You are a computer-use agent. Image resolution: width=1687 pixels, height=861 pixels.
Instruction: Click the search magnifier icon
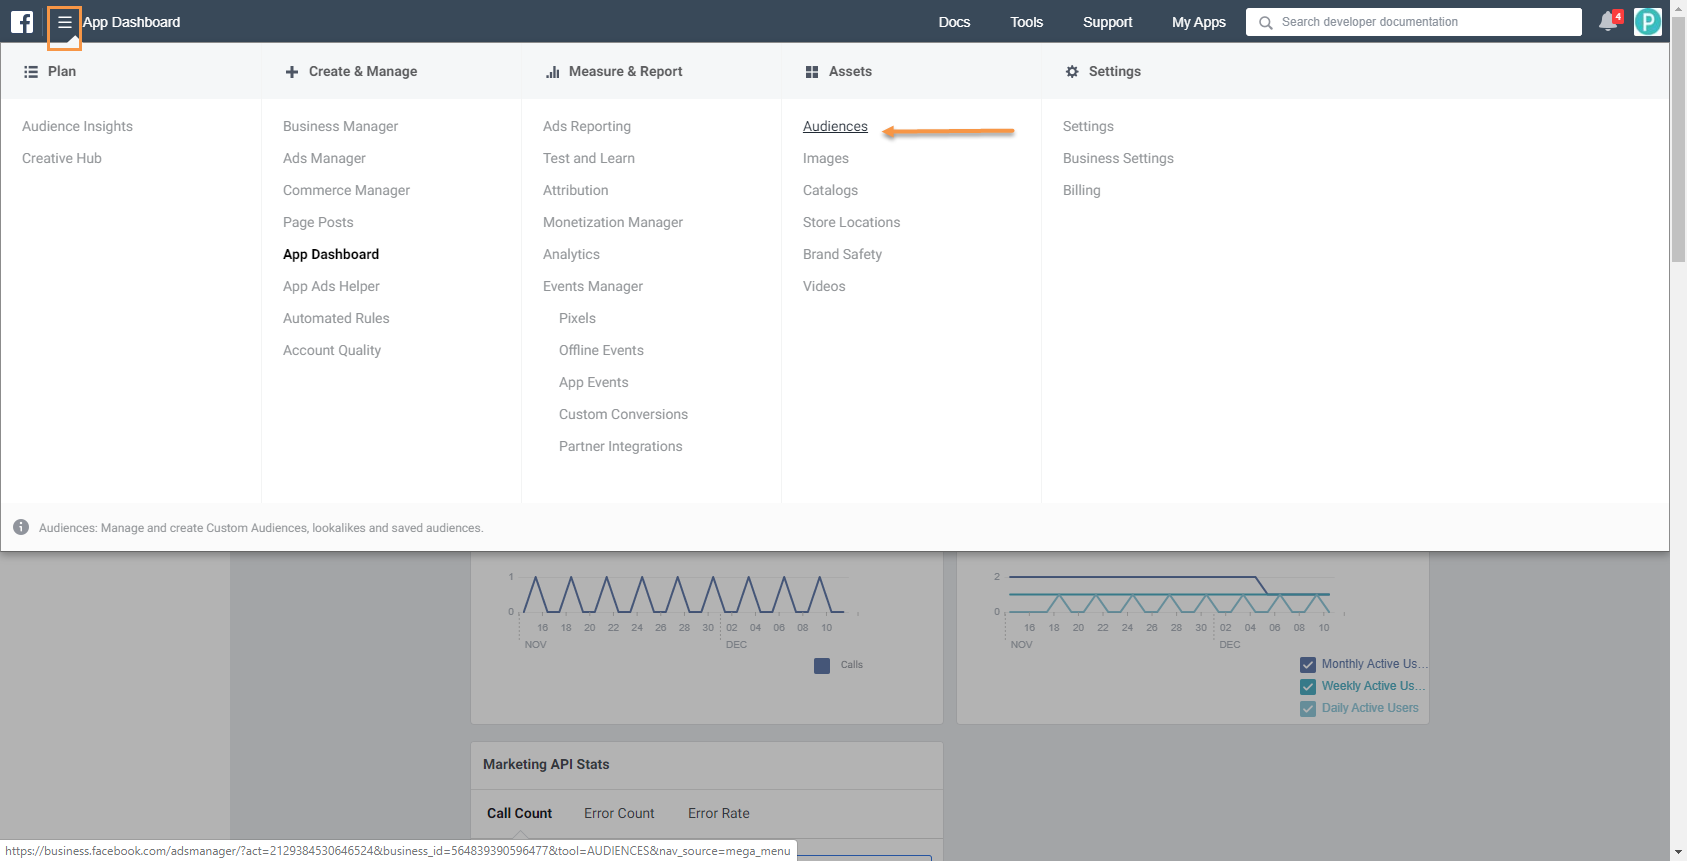pos(1265,22)
